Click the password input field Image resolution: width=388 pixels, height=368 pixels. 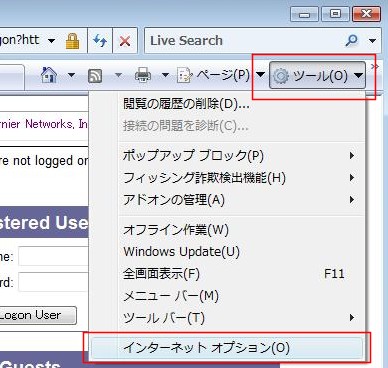53,282
